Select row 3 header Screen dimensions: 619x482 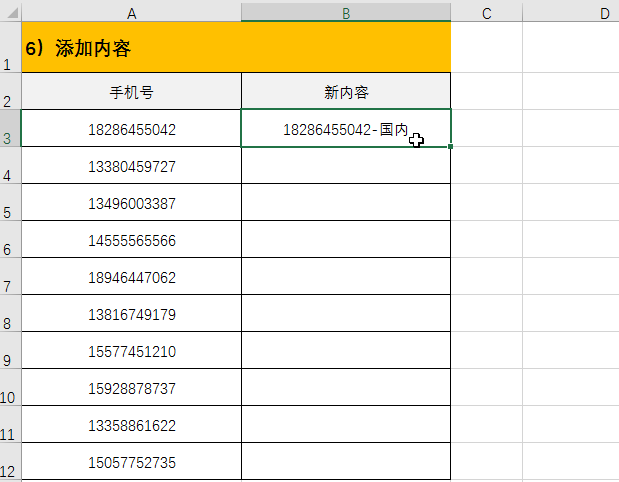pos(10,128)
